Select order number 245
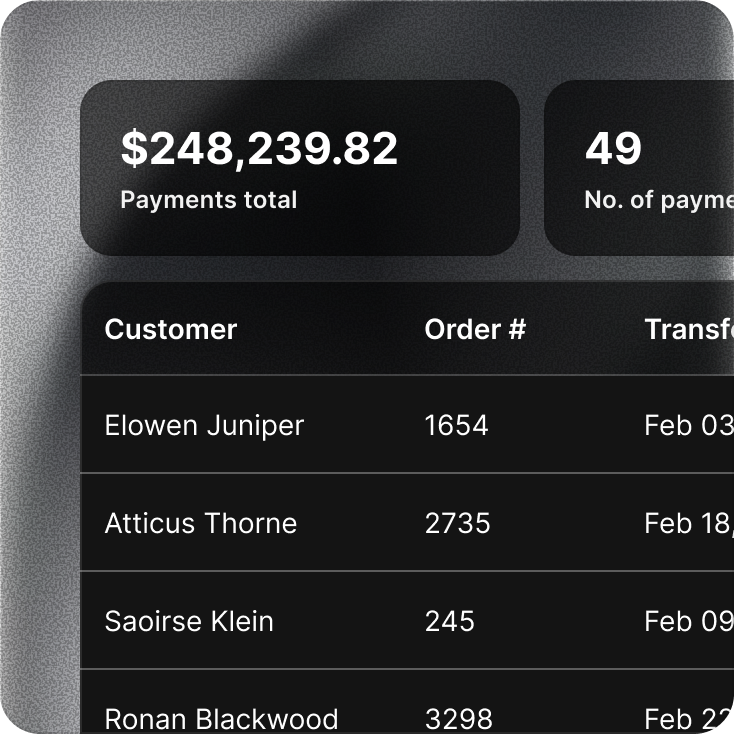Image resolution: width=734 pixels, height=734 pixels. [x=449, y=621]
